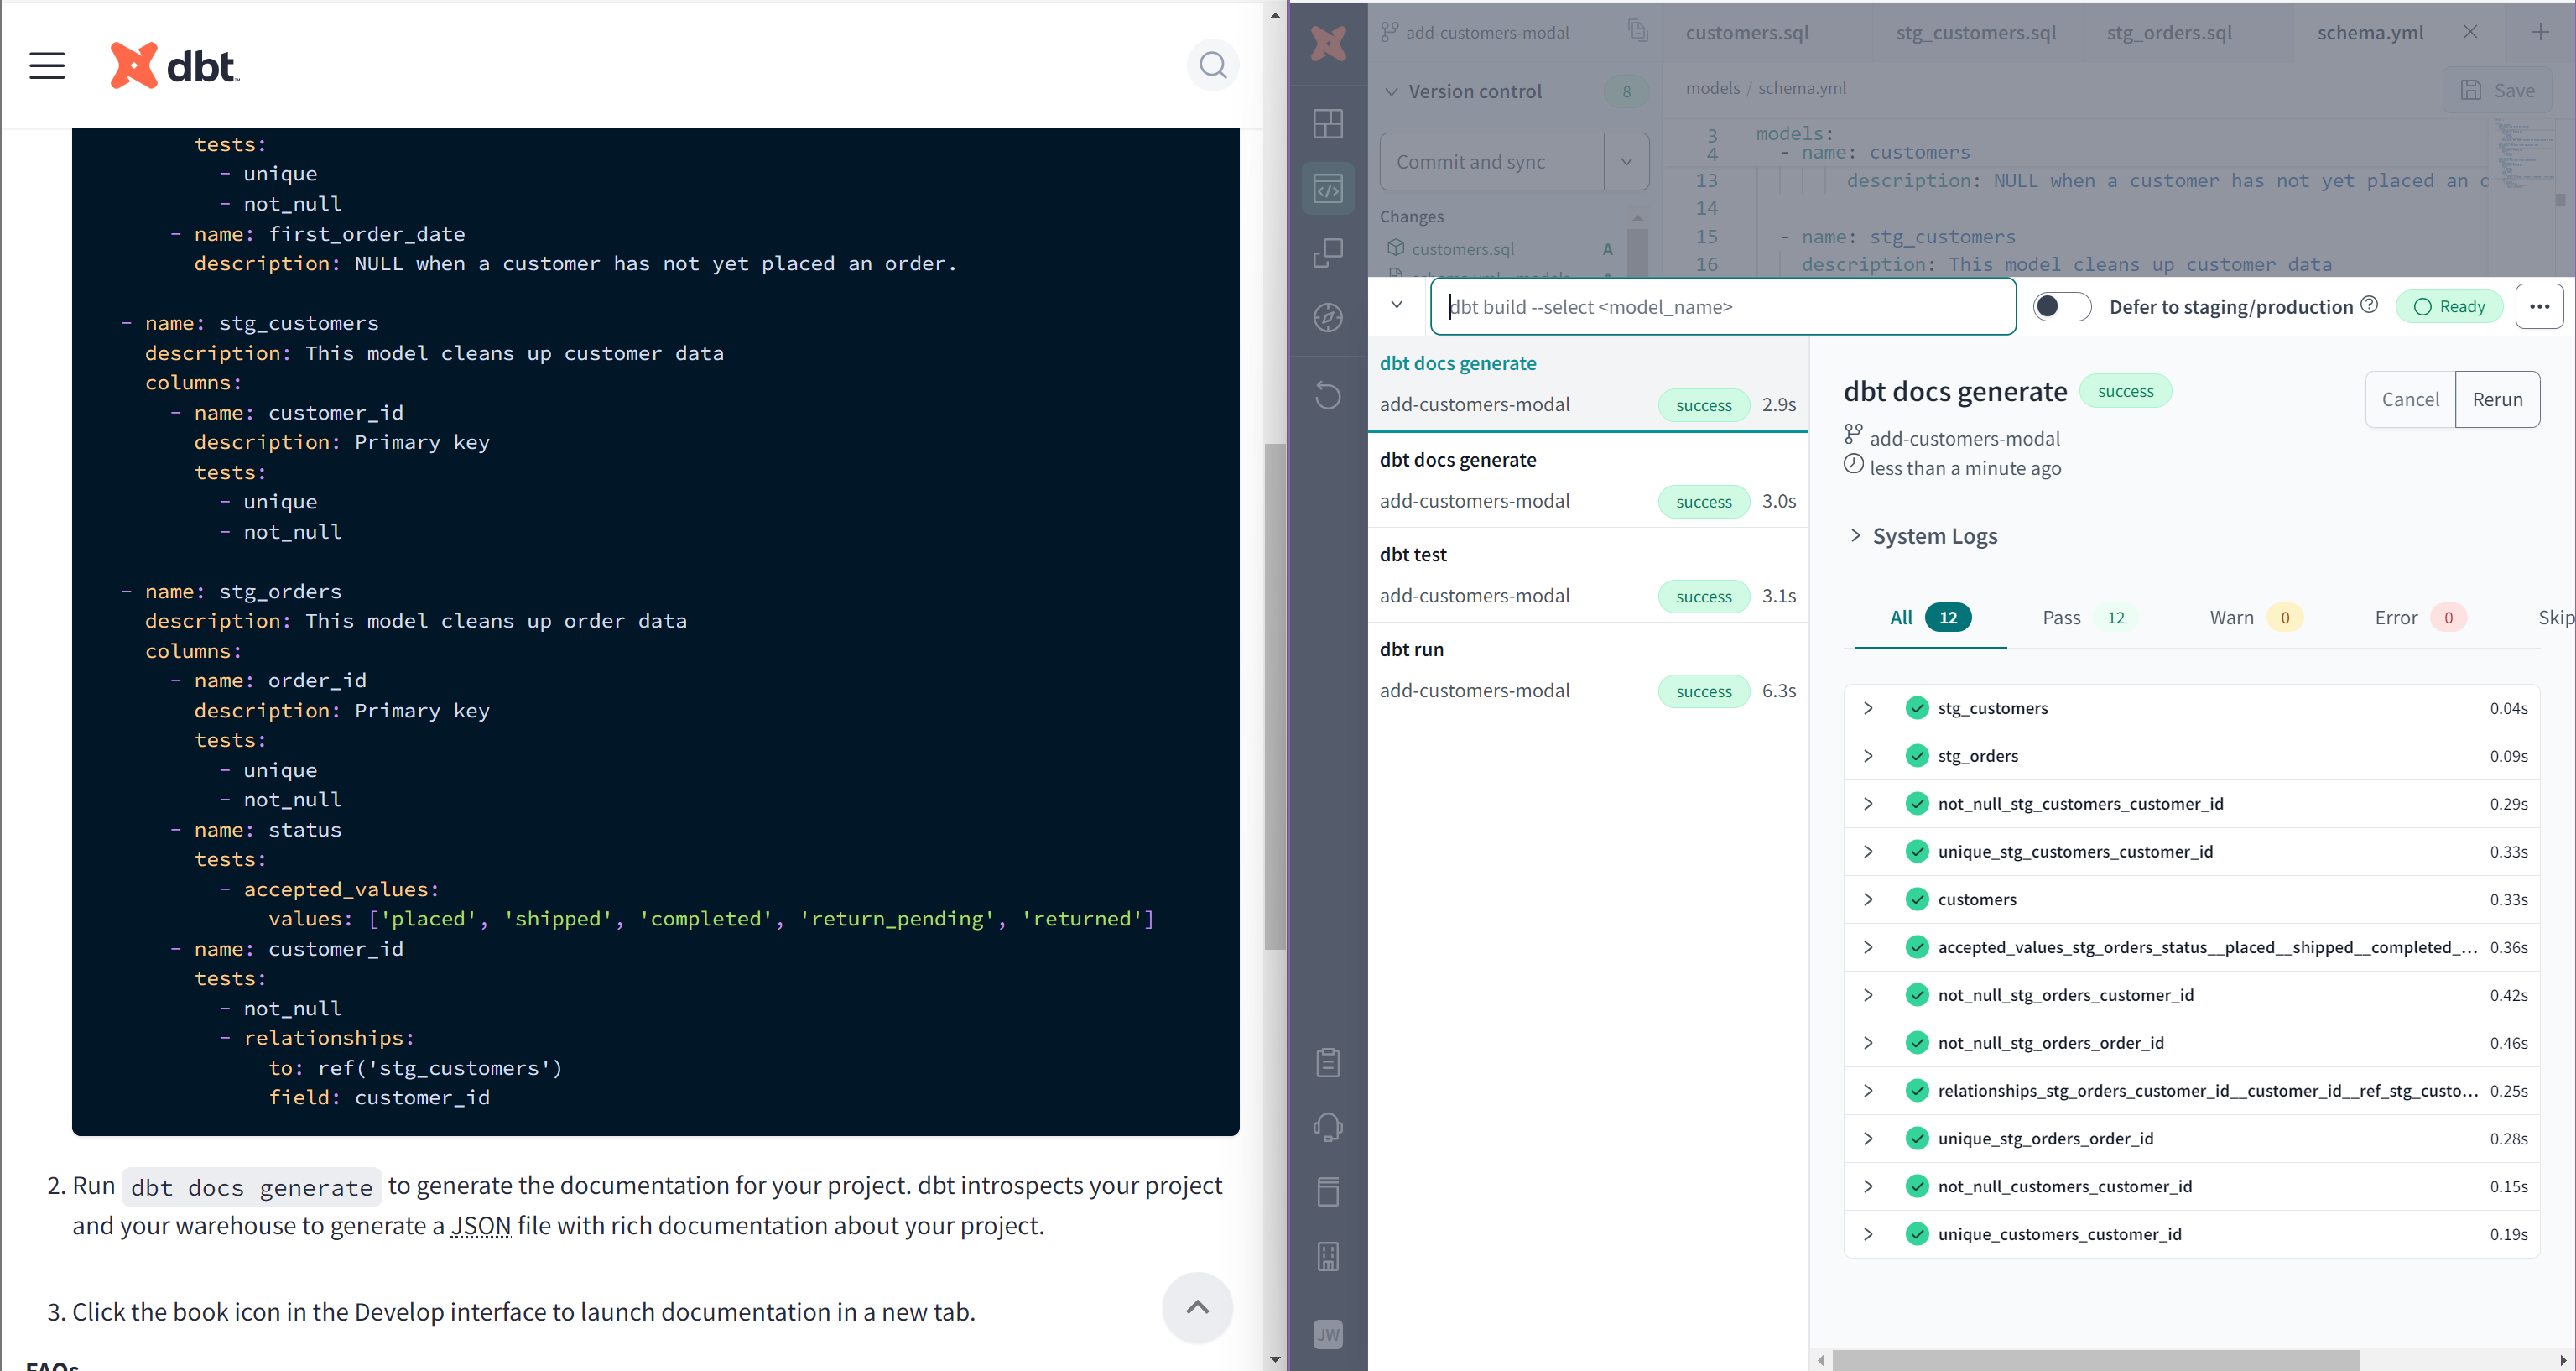This screenshot has width=2576, height=1371.
Task: Click the dbt logo in docs header
Action: tap(174, 66)
